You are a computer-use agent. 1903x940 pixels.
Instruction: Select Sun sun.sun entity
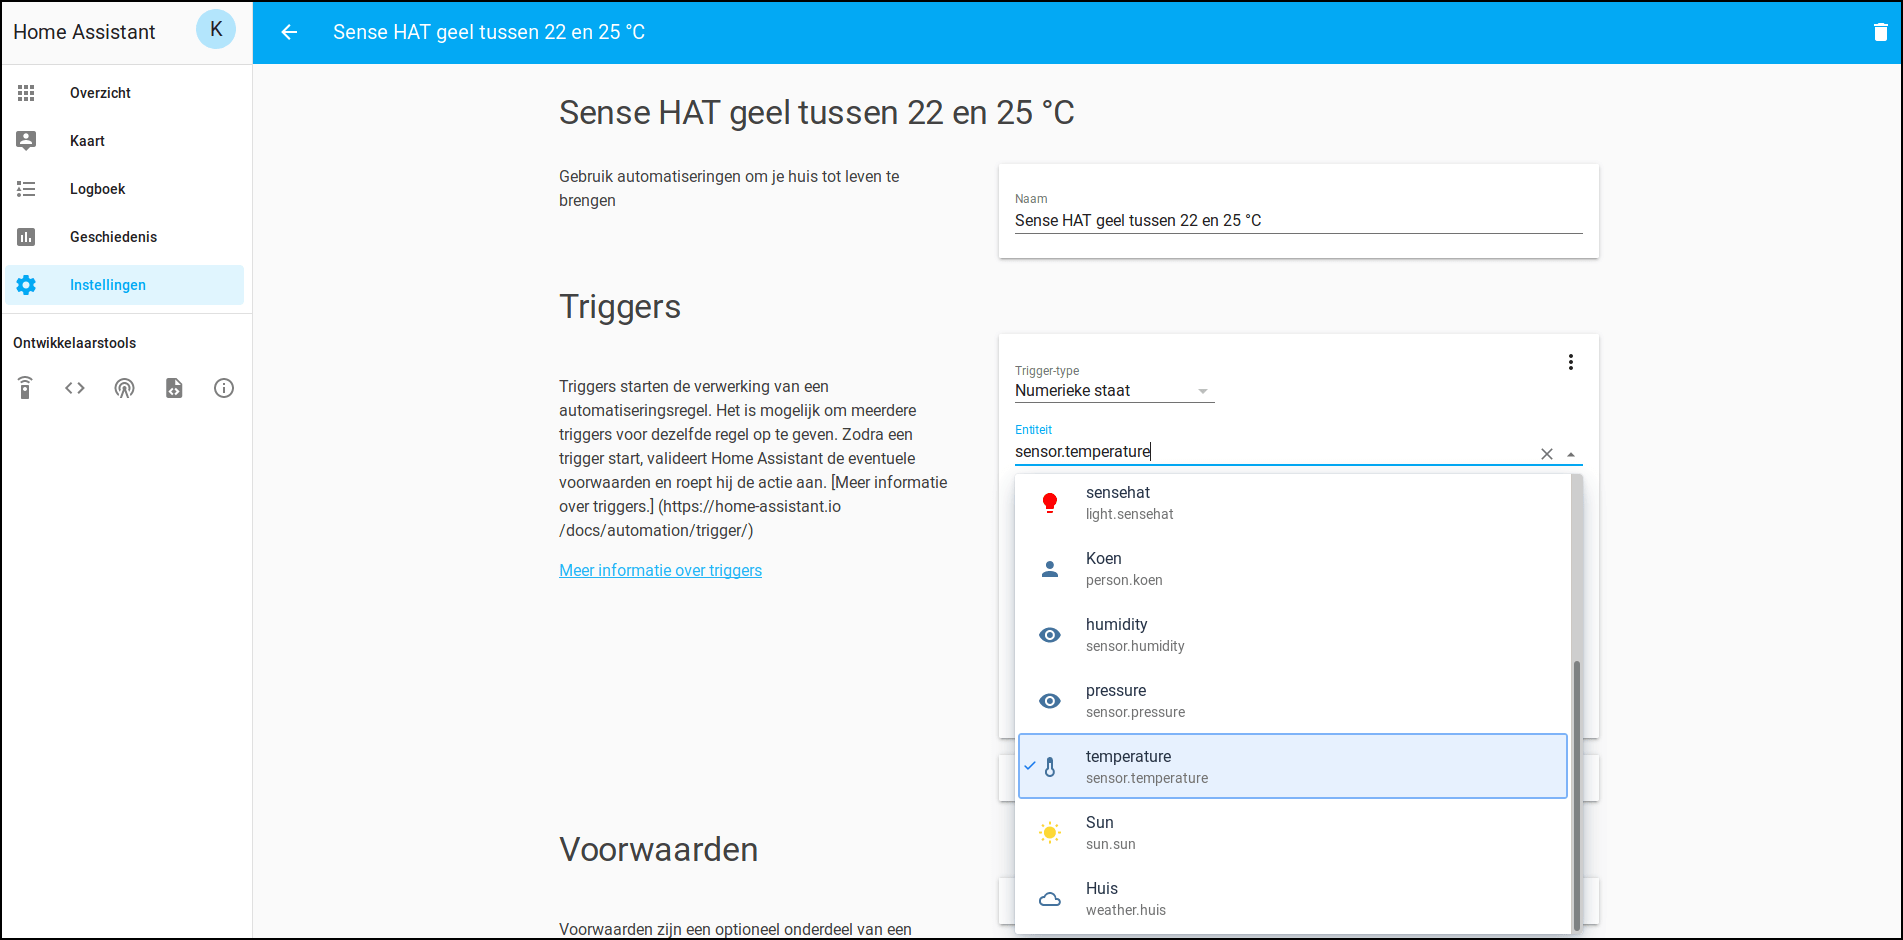[x=1292, y=833]
